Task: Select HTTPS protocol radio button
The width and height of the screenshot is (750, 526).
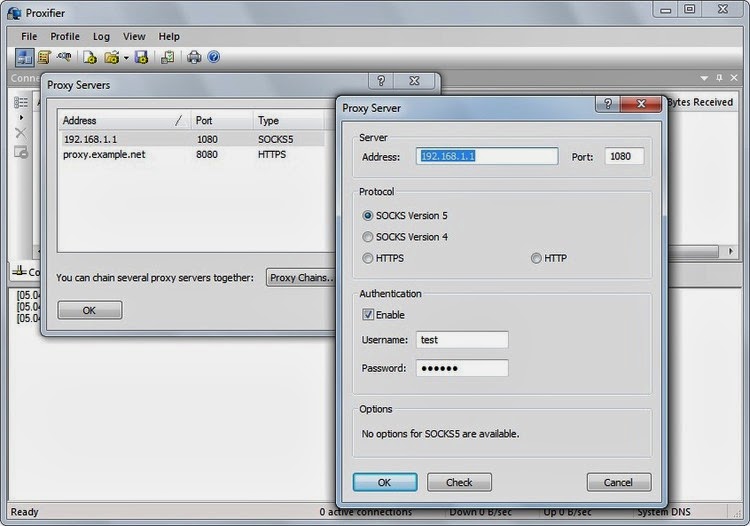Action: point(367,258)
